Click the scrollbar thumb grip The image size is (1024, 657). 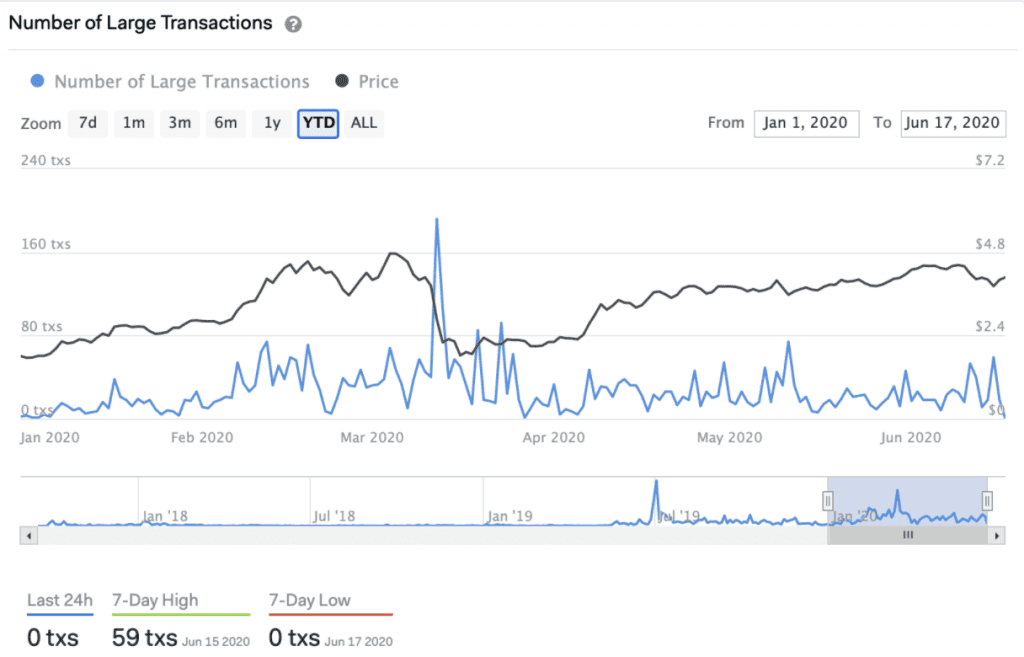point(908,536)
